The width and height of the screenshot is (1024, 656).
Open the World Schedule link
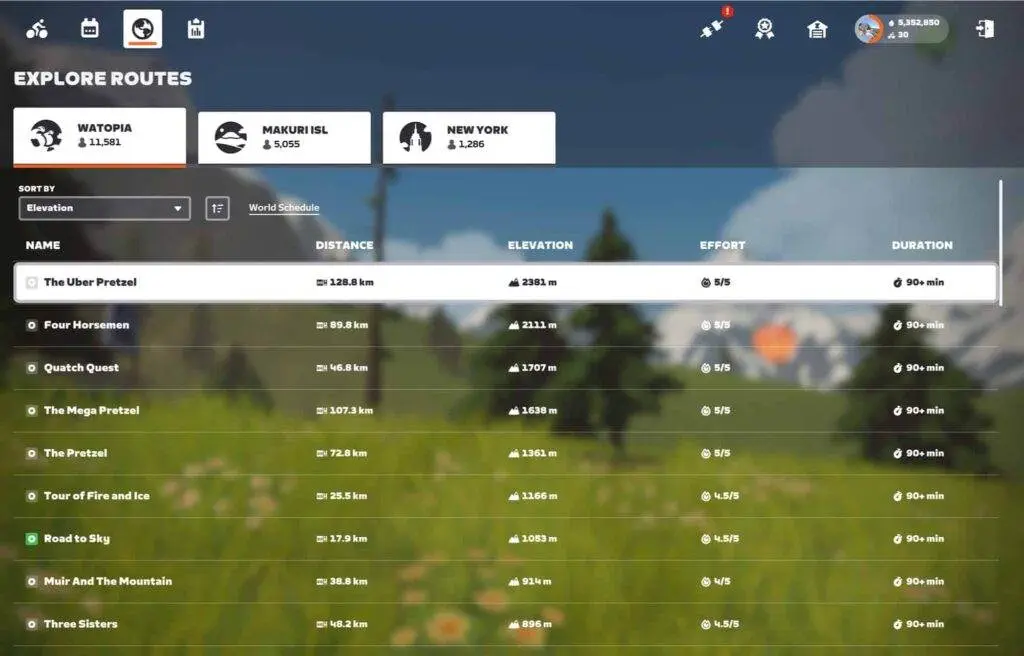[284, 208]
